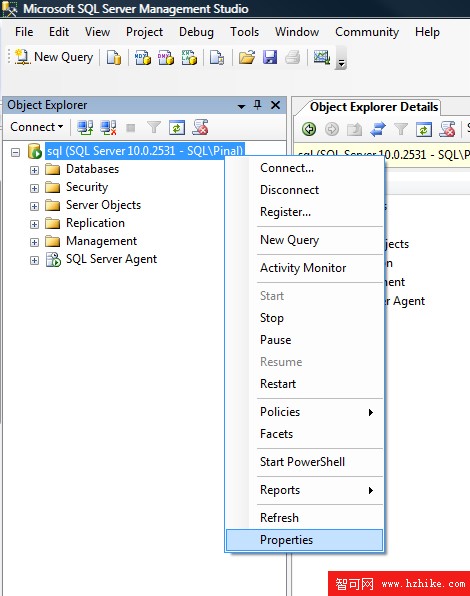Open the Community menu

(x=367, y=32)
